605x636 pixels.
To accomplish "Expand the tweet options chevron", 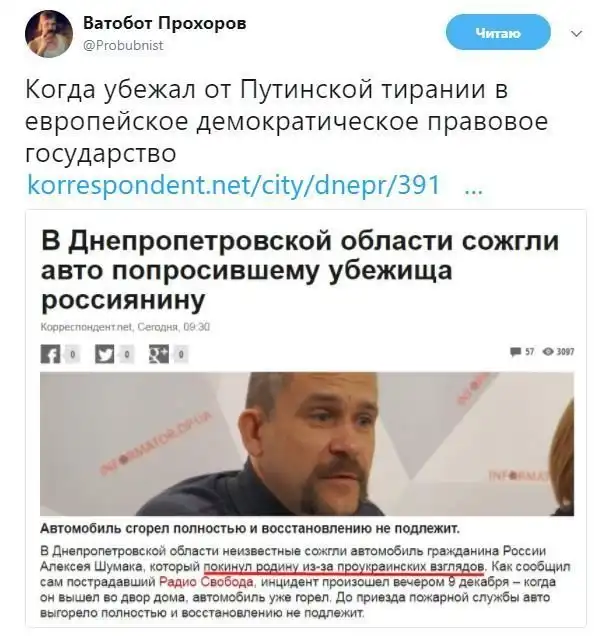I will click(576, 34).
